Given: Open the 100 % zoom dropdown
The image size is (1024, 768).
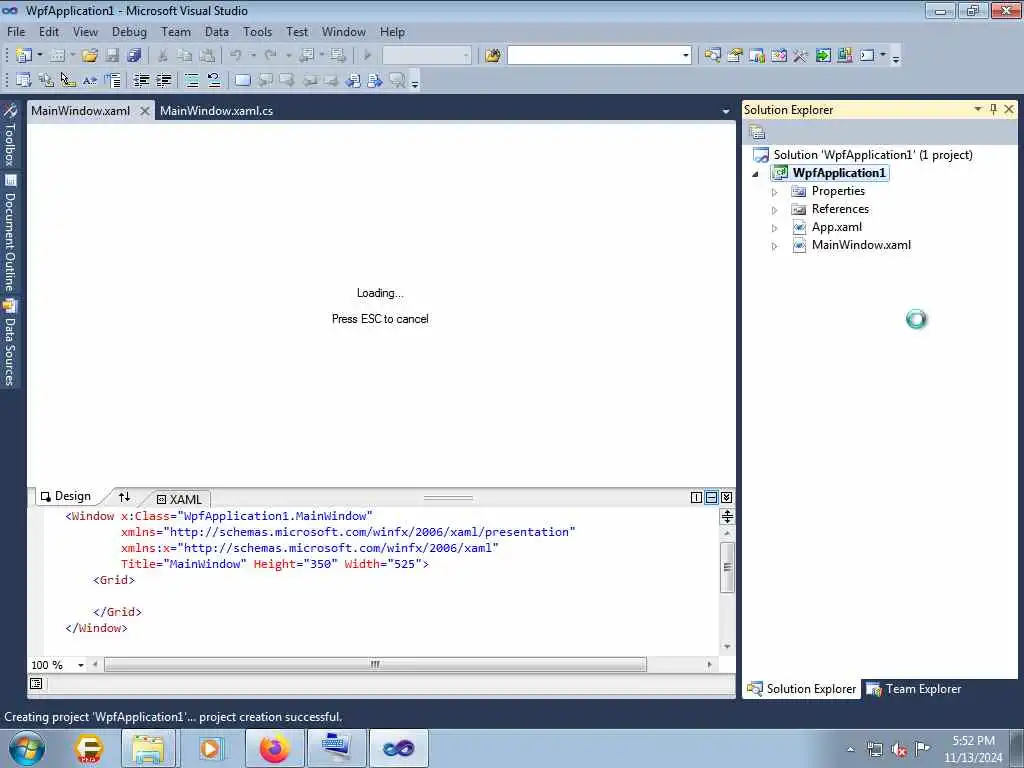Looking at the screenshot, I should [81, 665].
